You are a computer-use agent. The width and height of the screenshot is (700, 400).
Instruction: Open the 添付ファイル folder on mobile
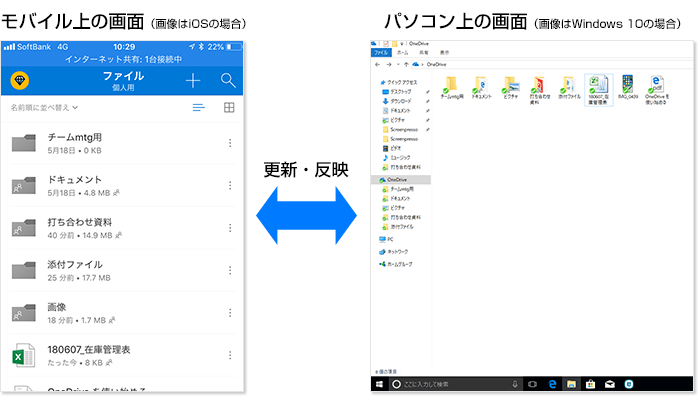pos(123,271)
